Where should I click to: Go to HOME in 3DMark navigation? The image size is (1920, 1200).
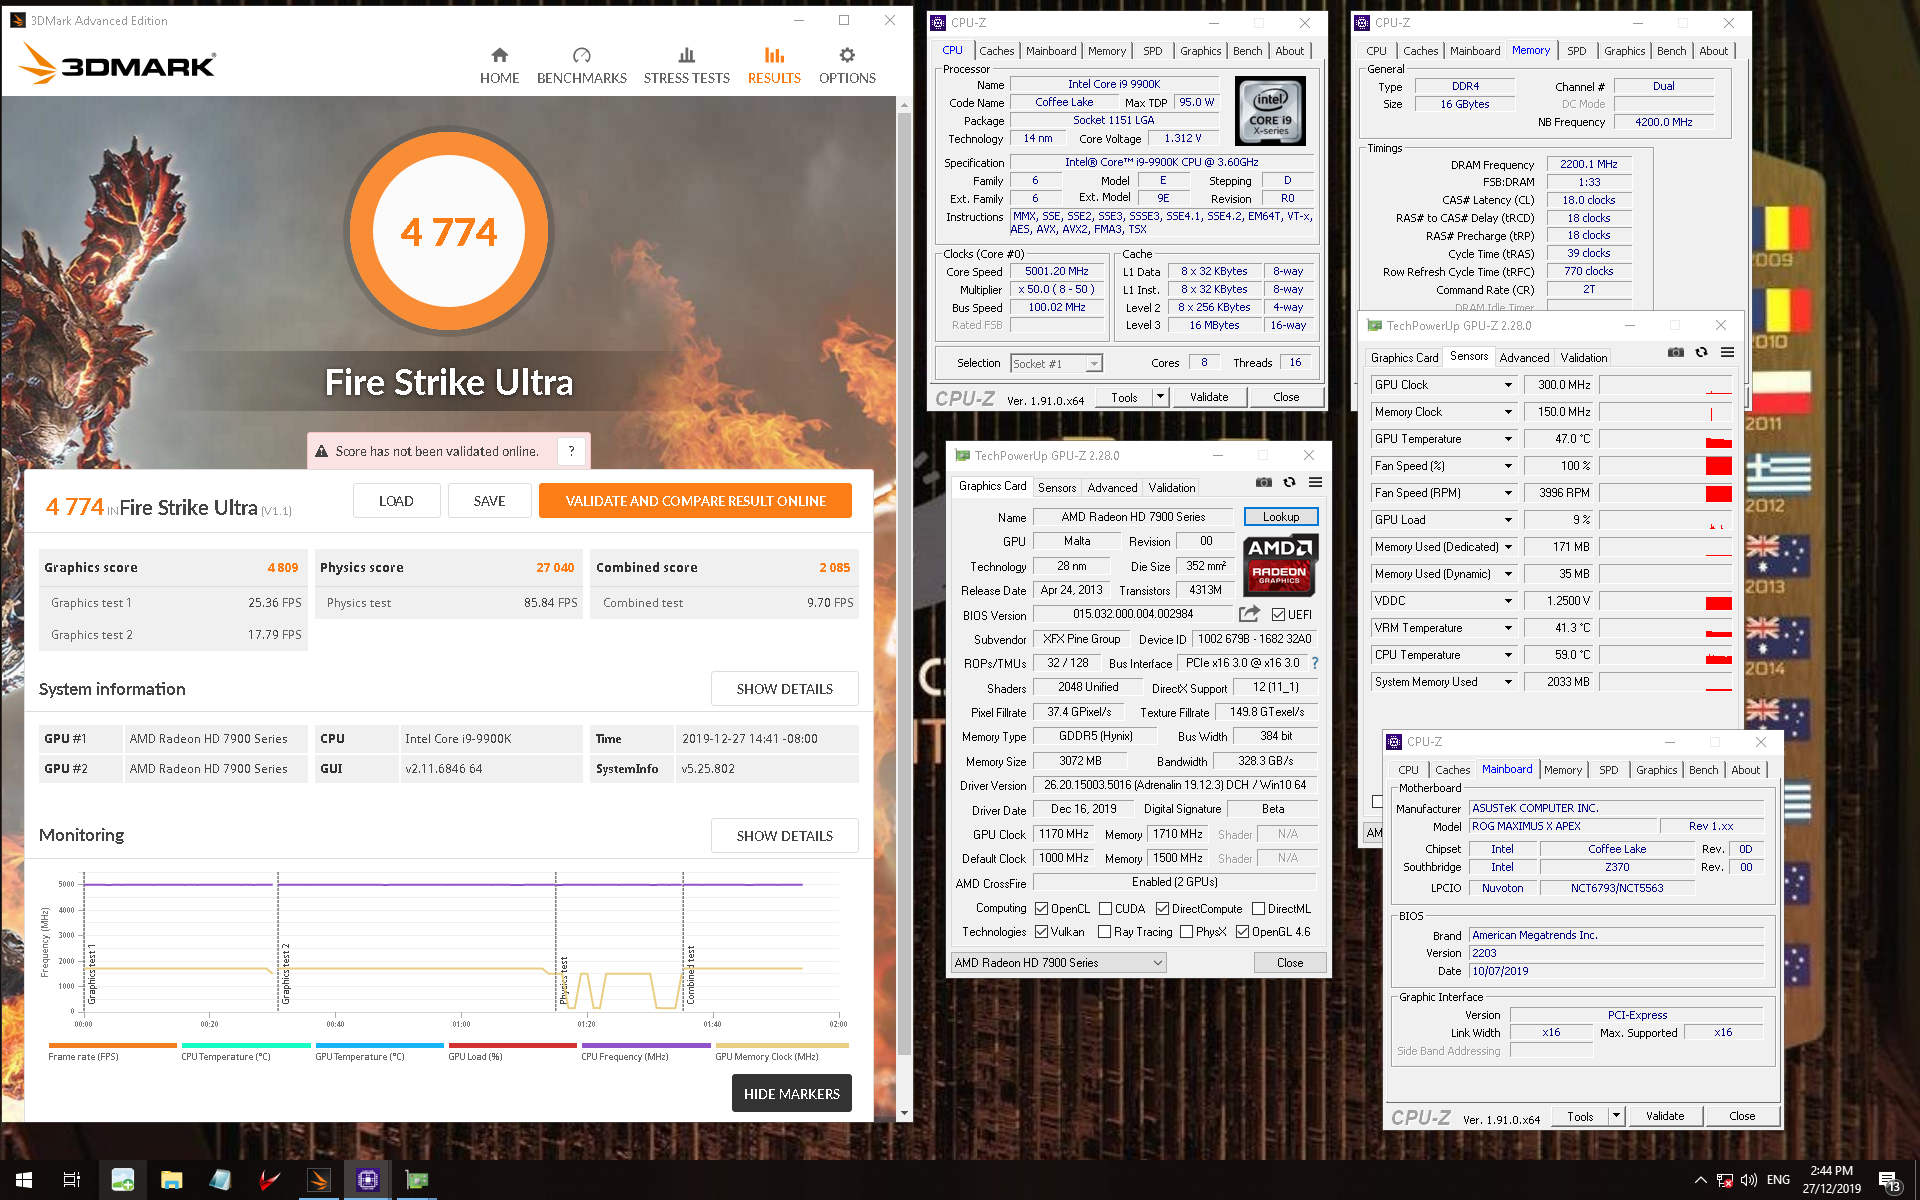click(x=499, y=66)
